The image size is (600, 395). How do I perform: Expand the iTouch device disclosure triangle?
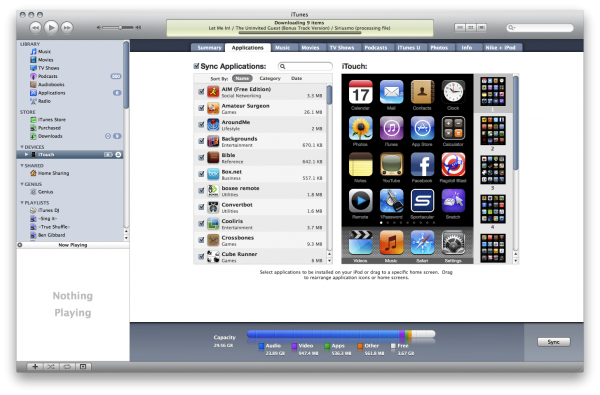(x=26, y=155)
